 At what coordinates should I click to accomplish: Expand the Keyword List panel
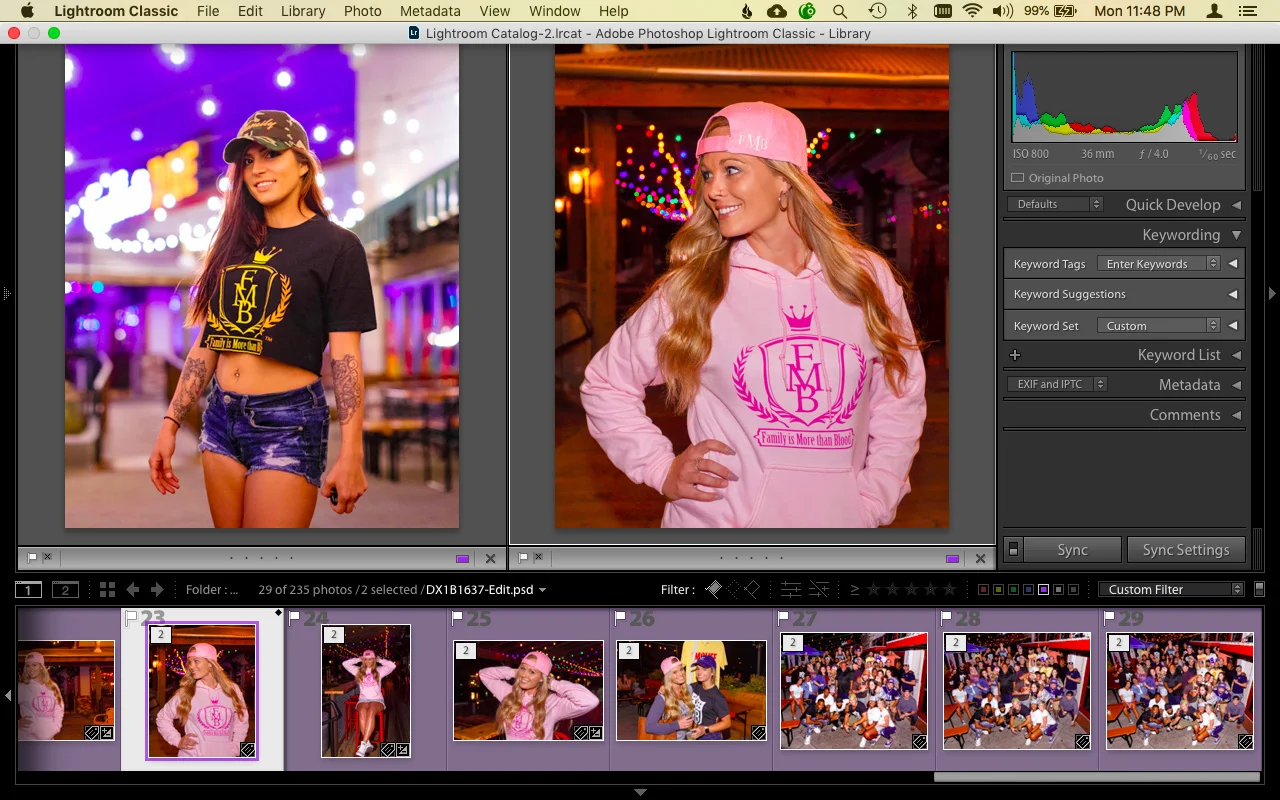(x=1236, y=355)
